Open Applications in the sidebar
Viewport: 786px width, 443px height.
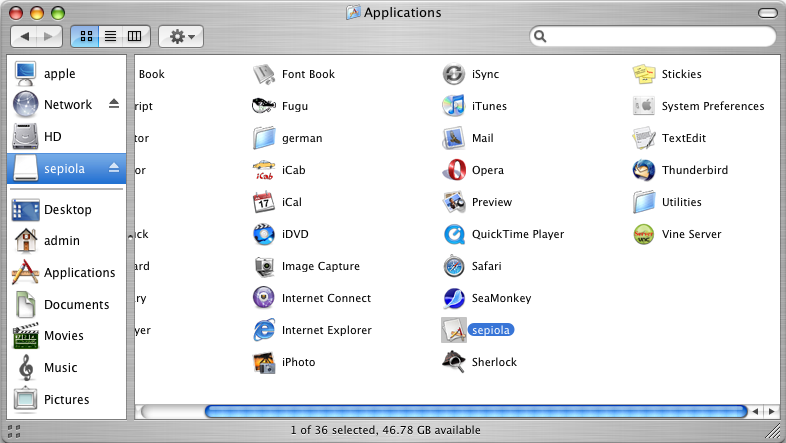coord(66,273)
